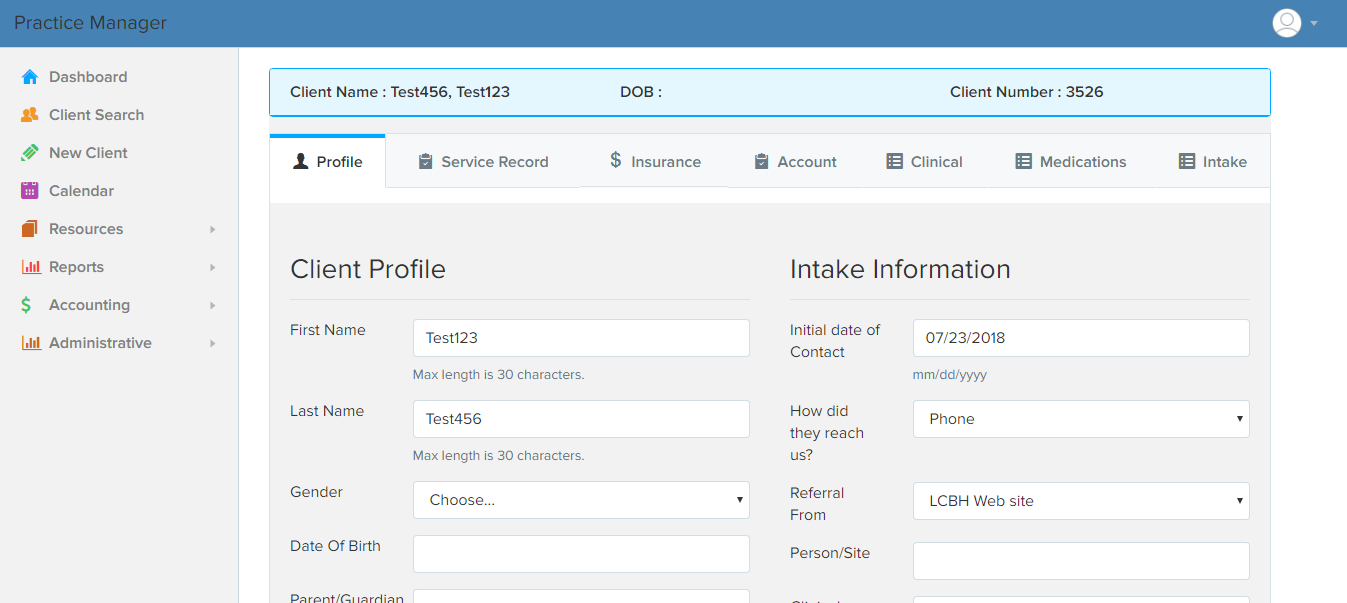Click the Person/Site input field
This screenshot has width=1347, height=603.
pyautogui.click(x=1081, y=561)
